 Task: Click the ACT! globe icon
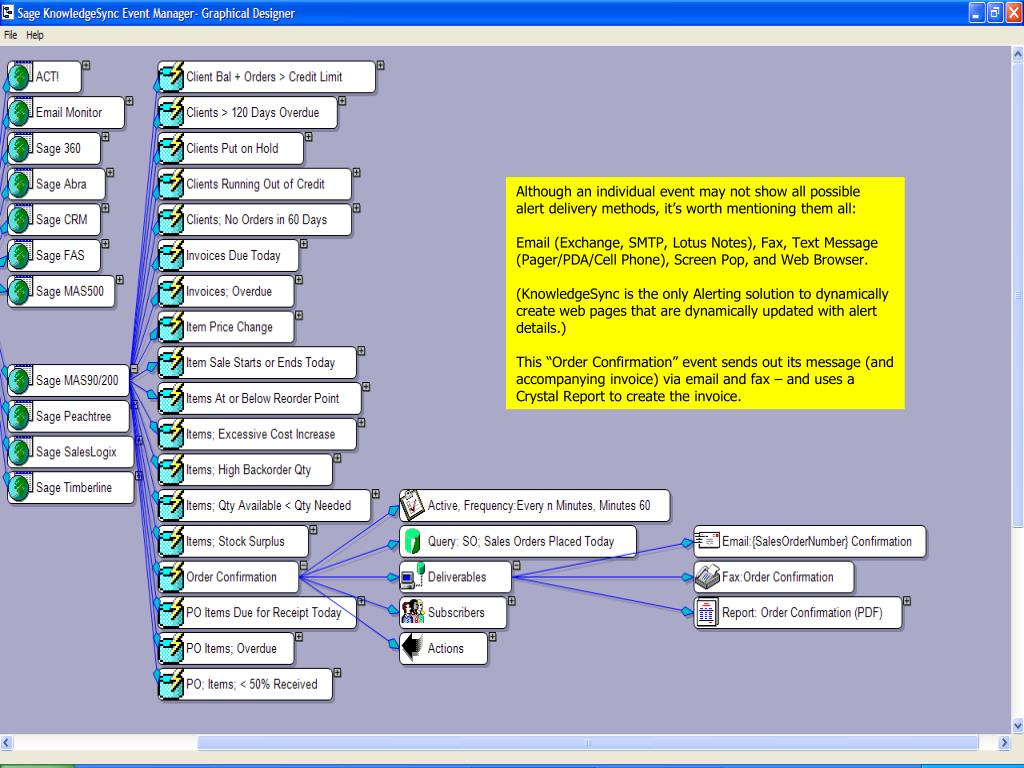(x=21, y=76)
